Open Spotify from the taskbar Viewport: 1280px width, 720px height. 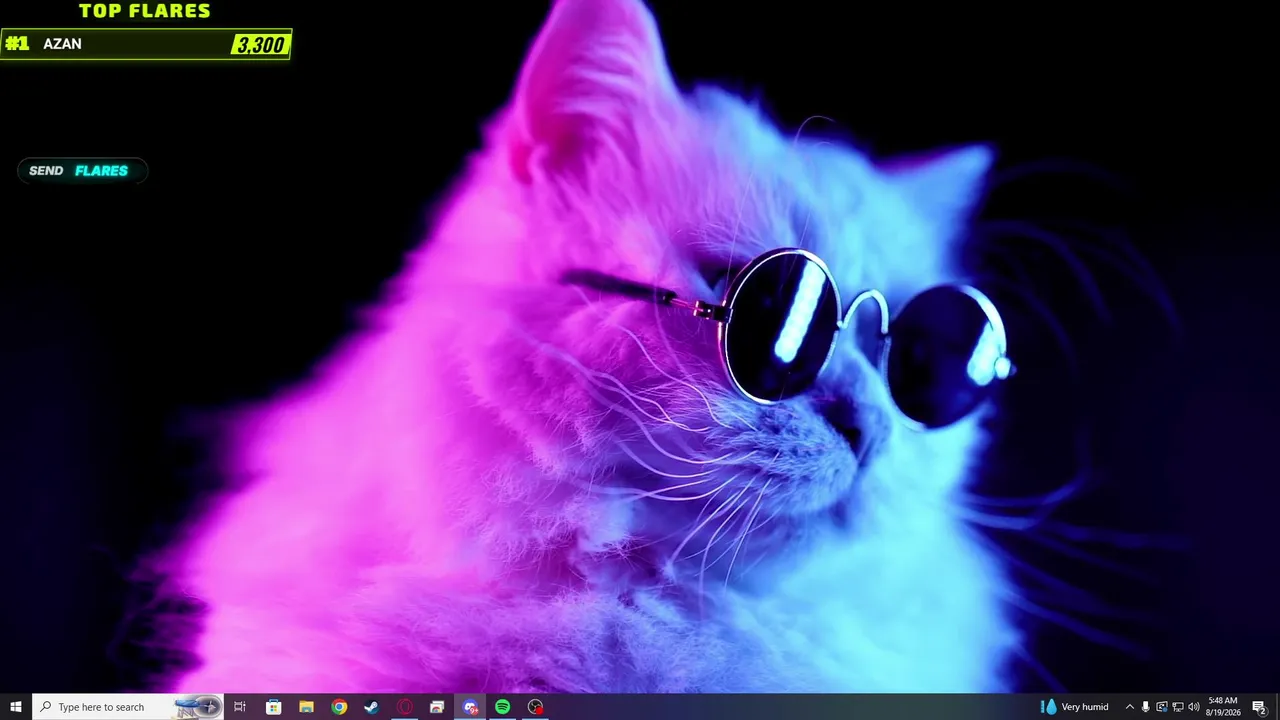503,707
